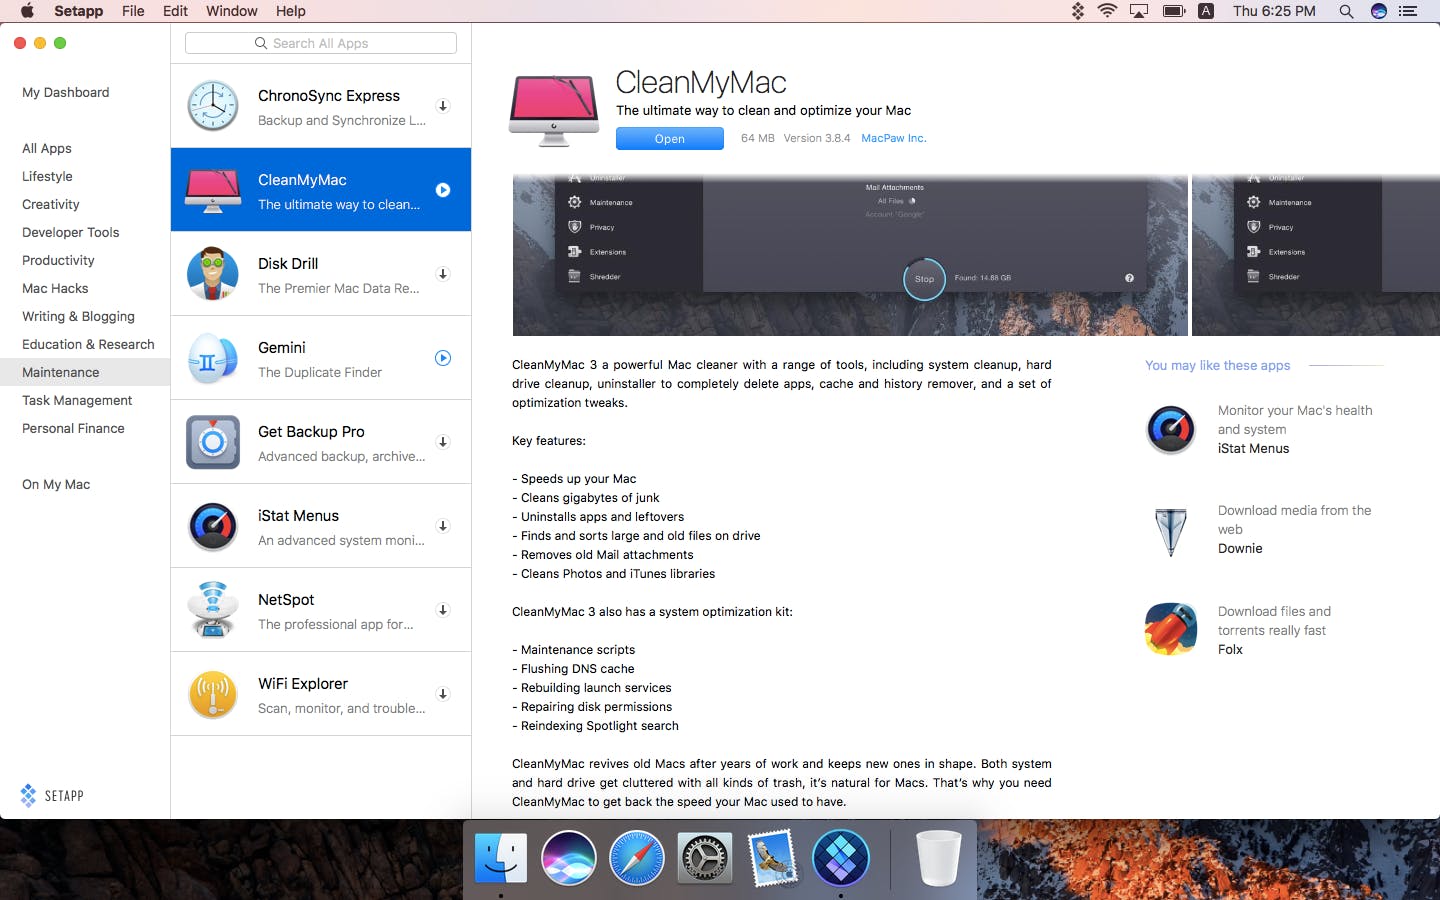Open Finder from the Dock

pyautogui.click(x=500, y=858)
